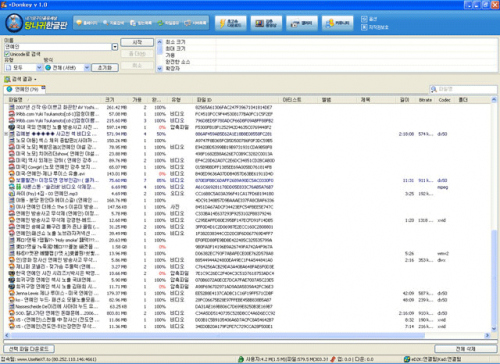Screen dimensions: 500x364
Task: Click file icon of the 800.01 MB row
Action: pyautogui.click(x=12, y=313)
